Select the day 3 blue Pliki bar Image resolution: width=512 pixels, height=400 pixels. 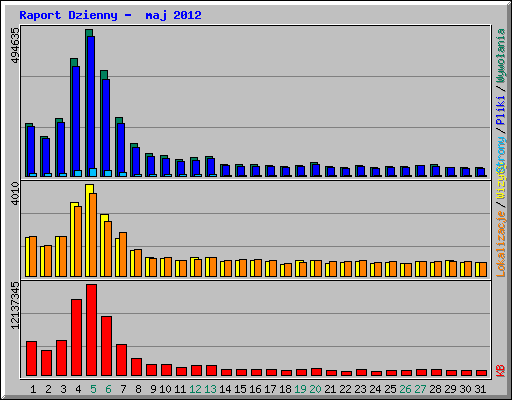point(61,149)
